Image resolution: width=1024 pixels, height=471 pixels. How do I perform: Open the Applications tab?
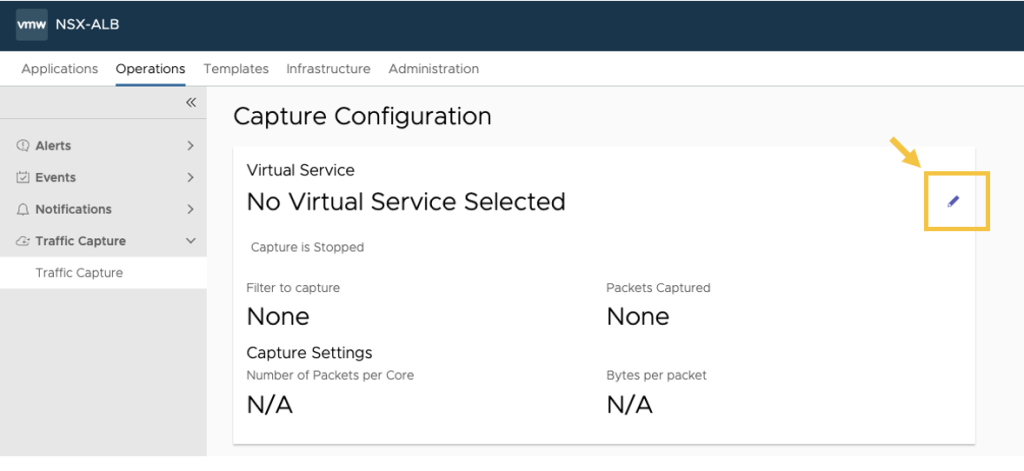point(60,69)
